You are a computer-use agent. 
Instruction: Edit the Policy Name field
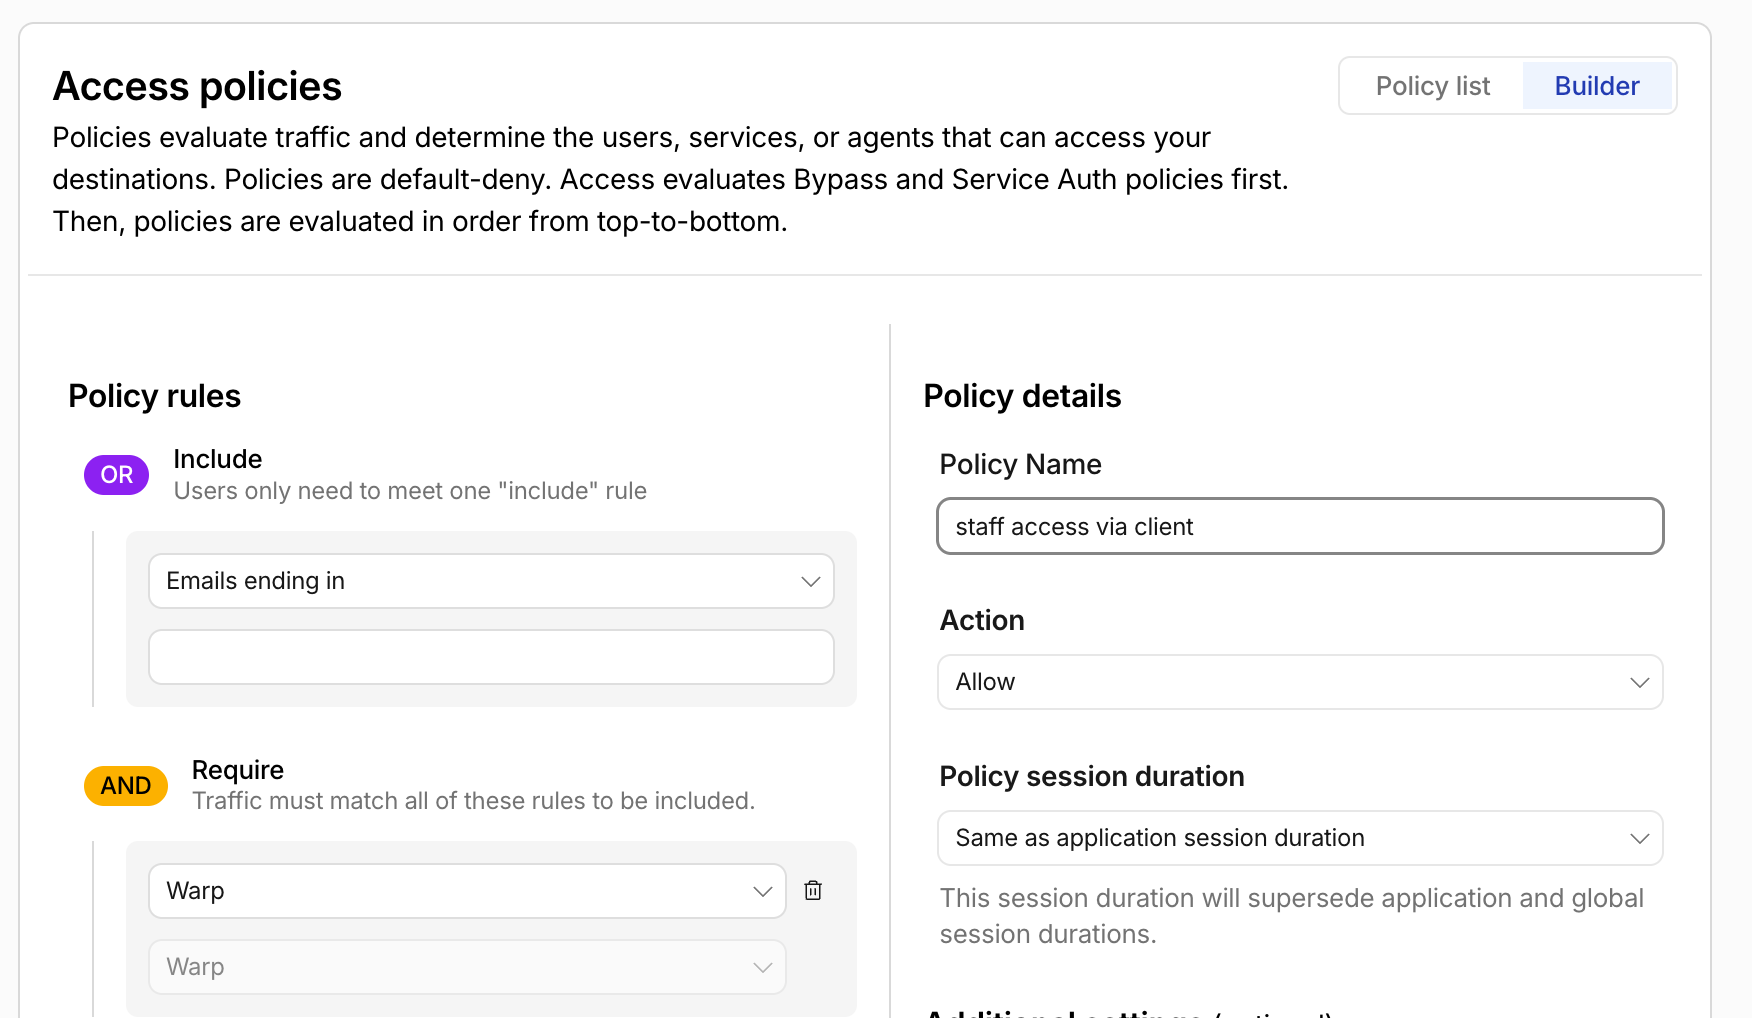1300,526
